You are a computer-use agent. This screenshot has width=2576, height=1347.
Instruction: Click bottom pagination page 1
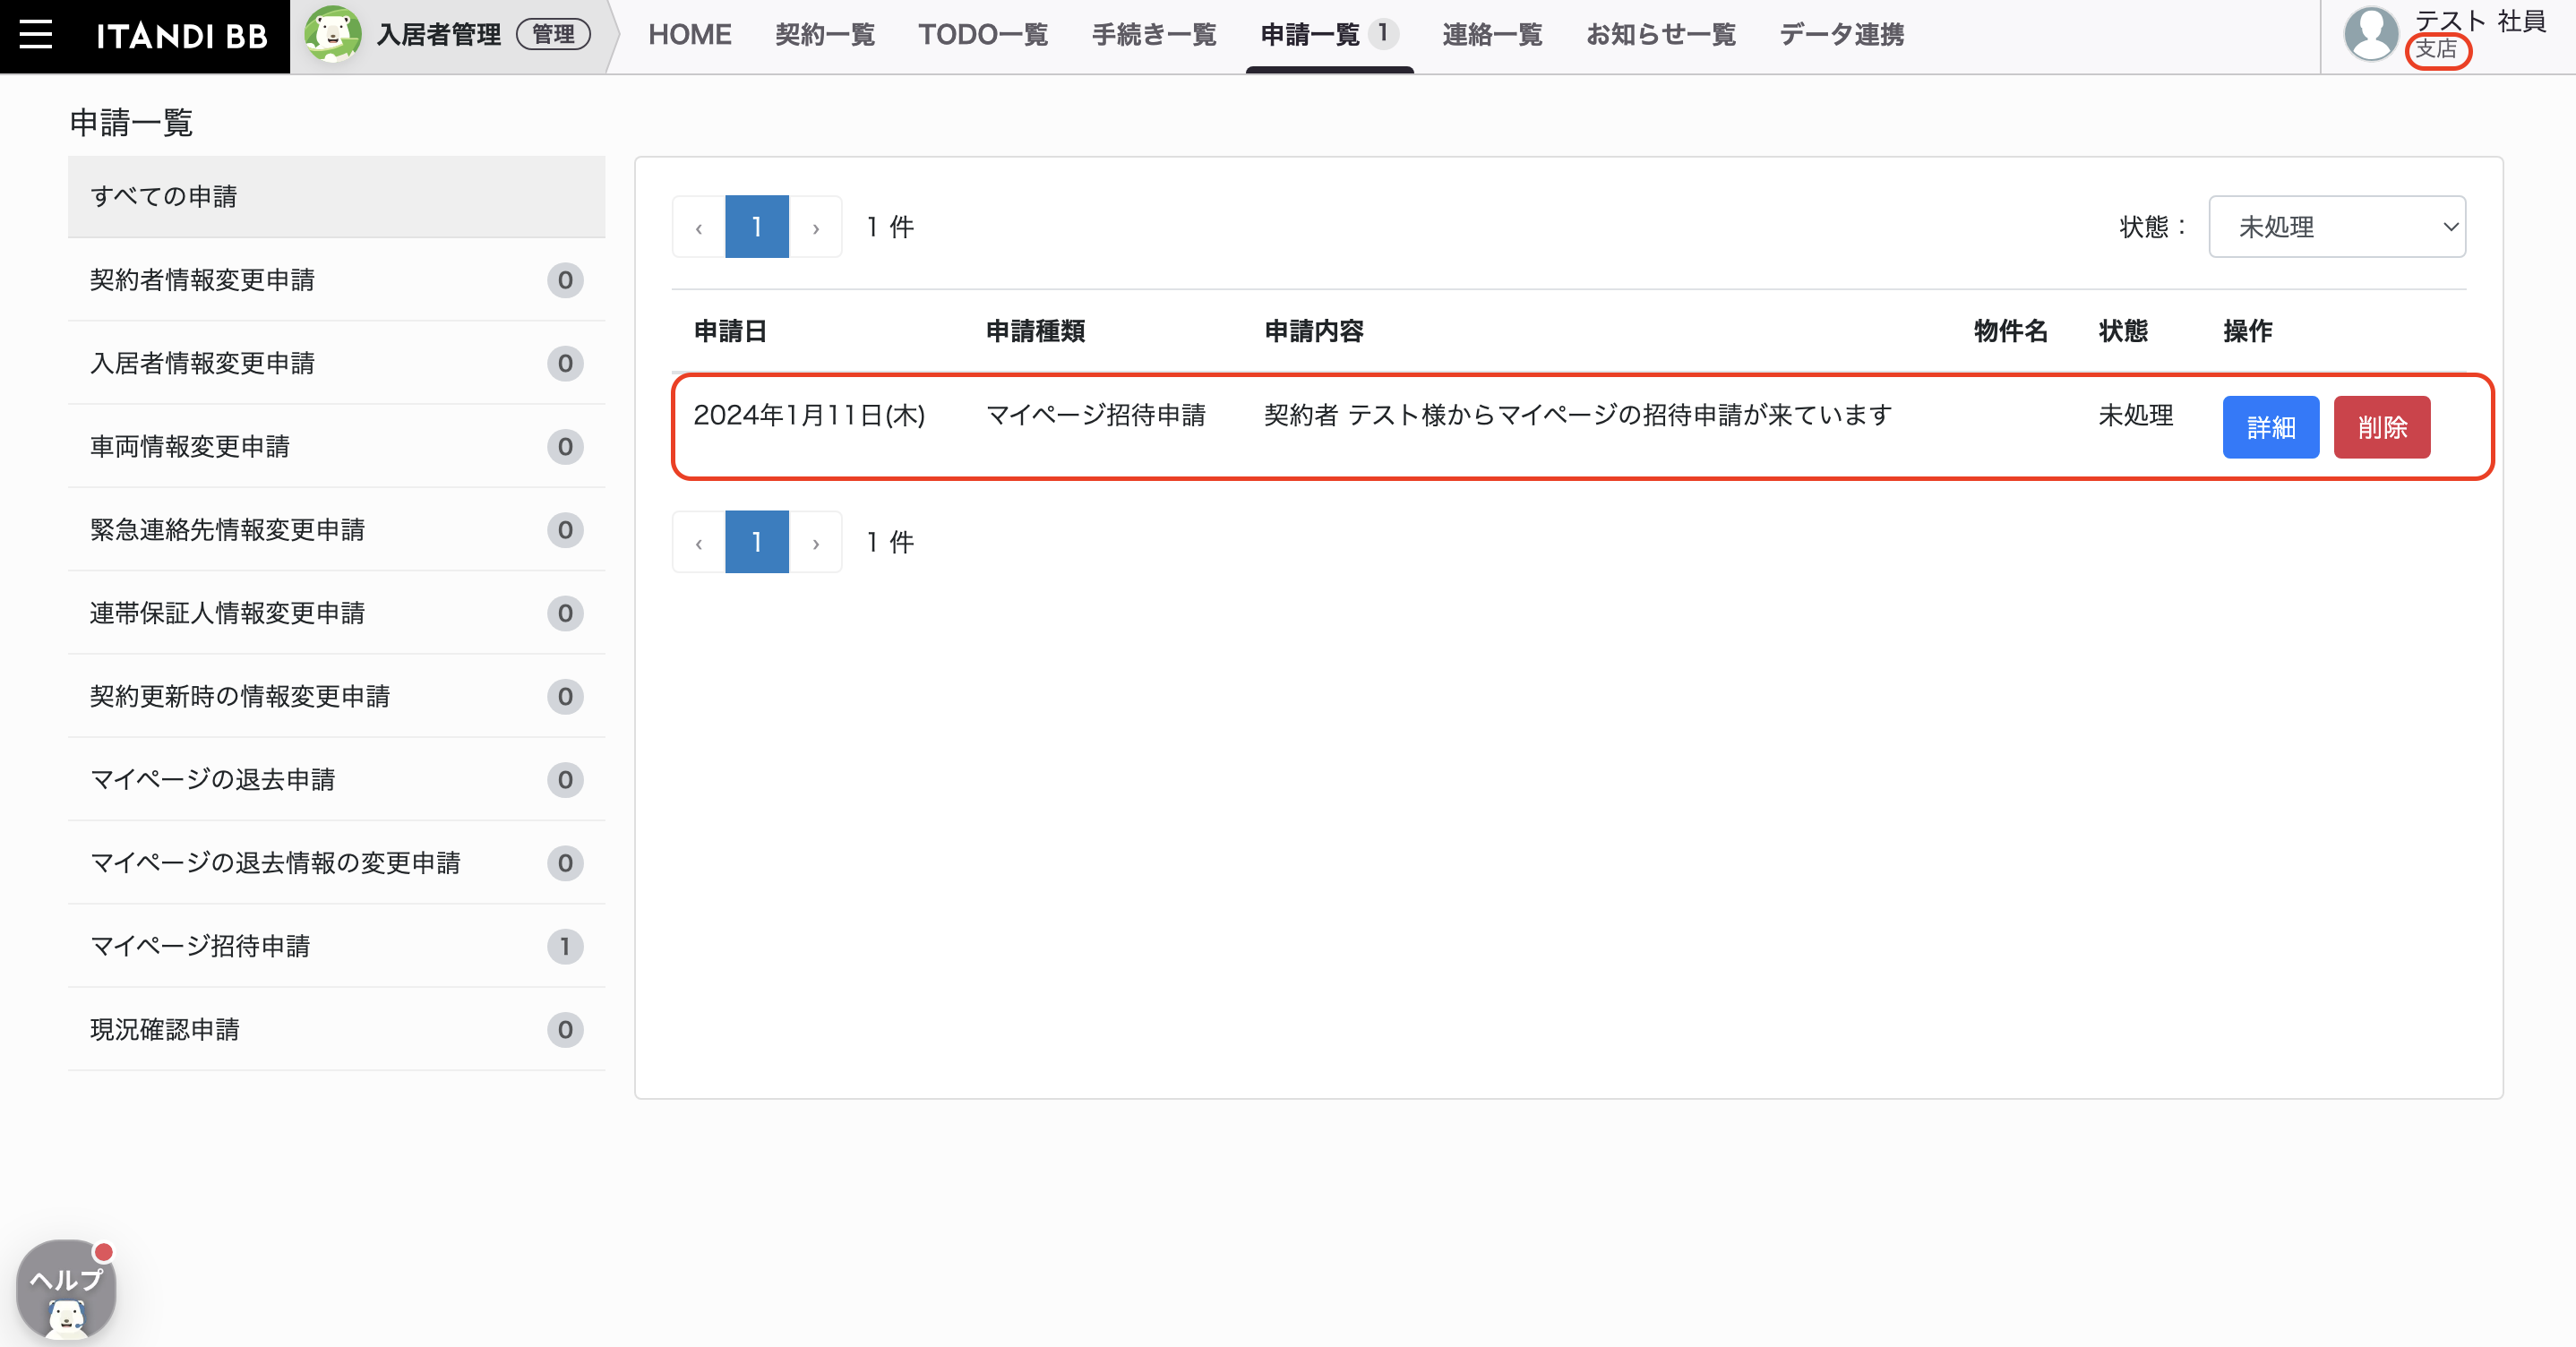[x=757, y=542]
